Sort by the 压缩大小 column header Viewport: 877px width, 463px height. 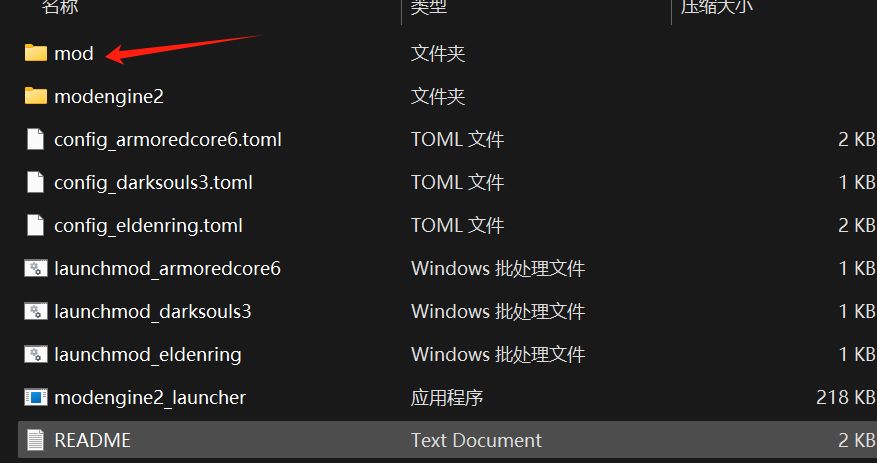pos(716,7)
